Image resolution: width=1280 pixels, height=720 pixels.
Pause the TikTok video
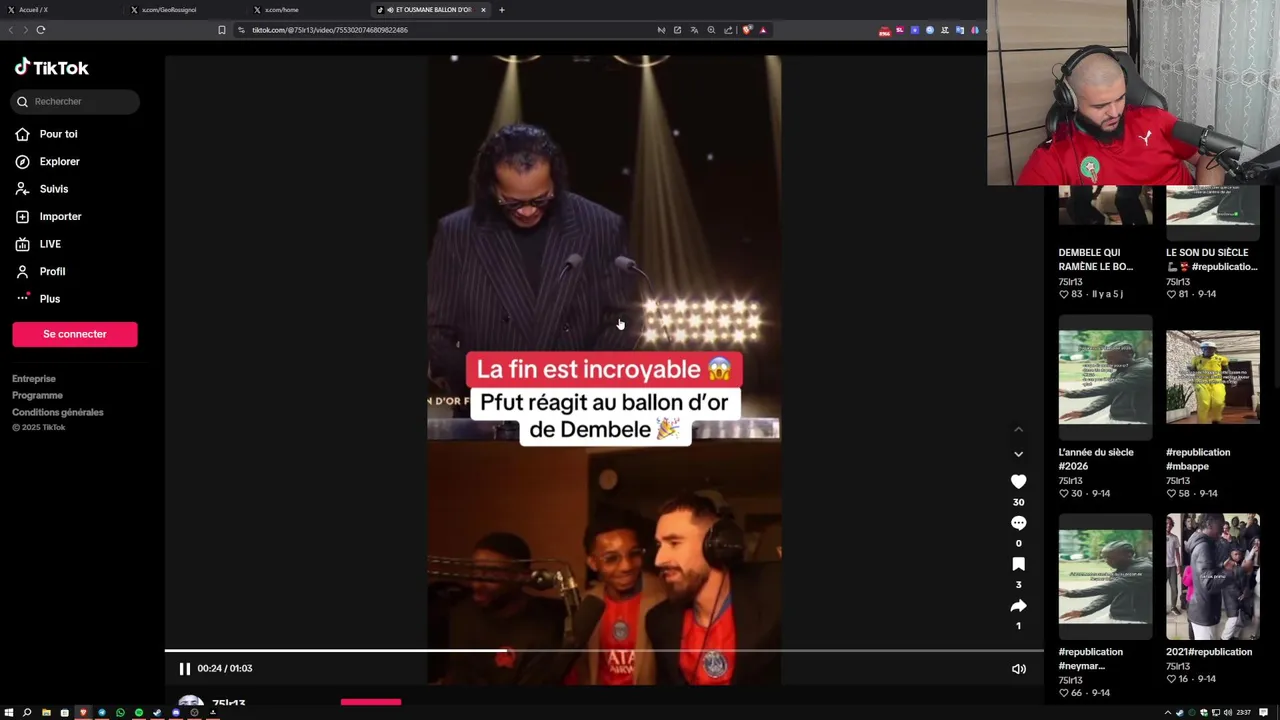tap(184, 669)
